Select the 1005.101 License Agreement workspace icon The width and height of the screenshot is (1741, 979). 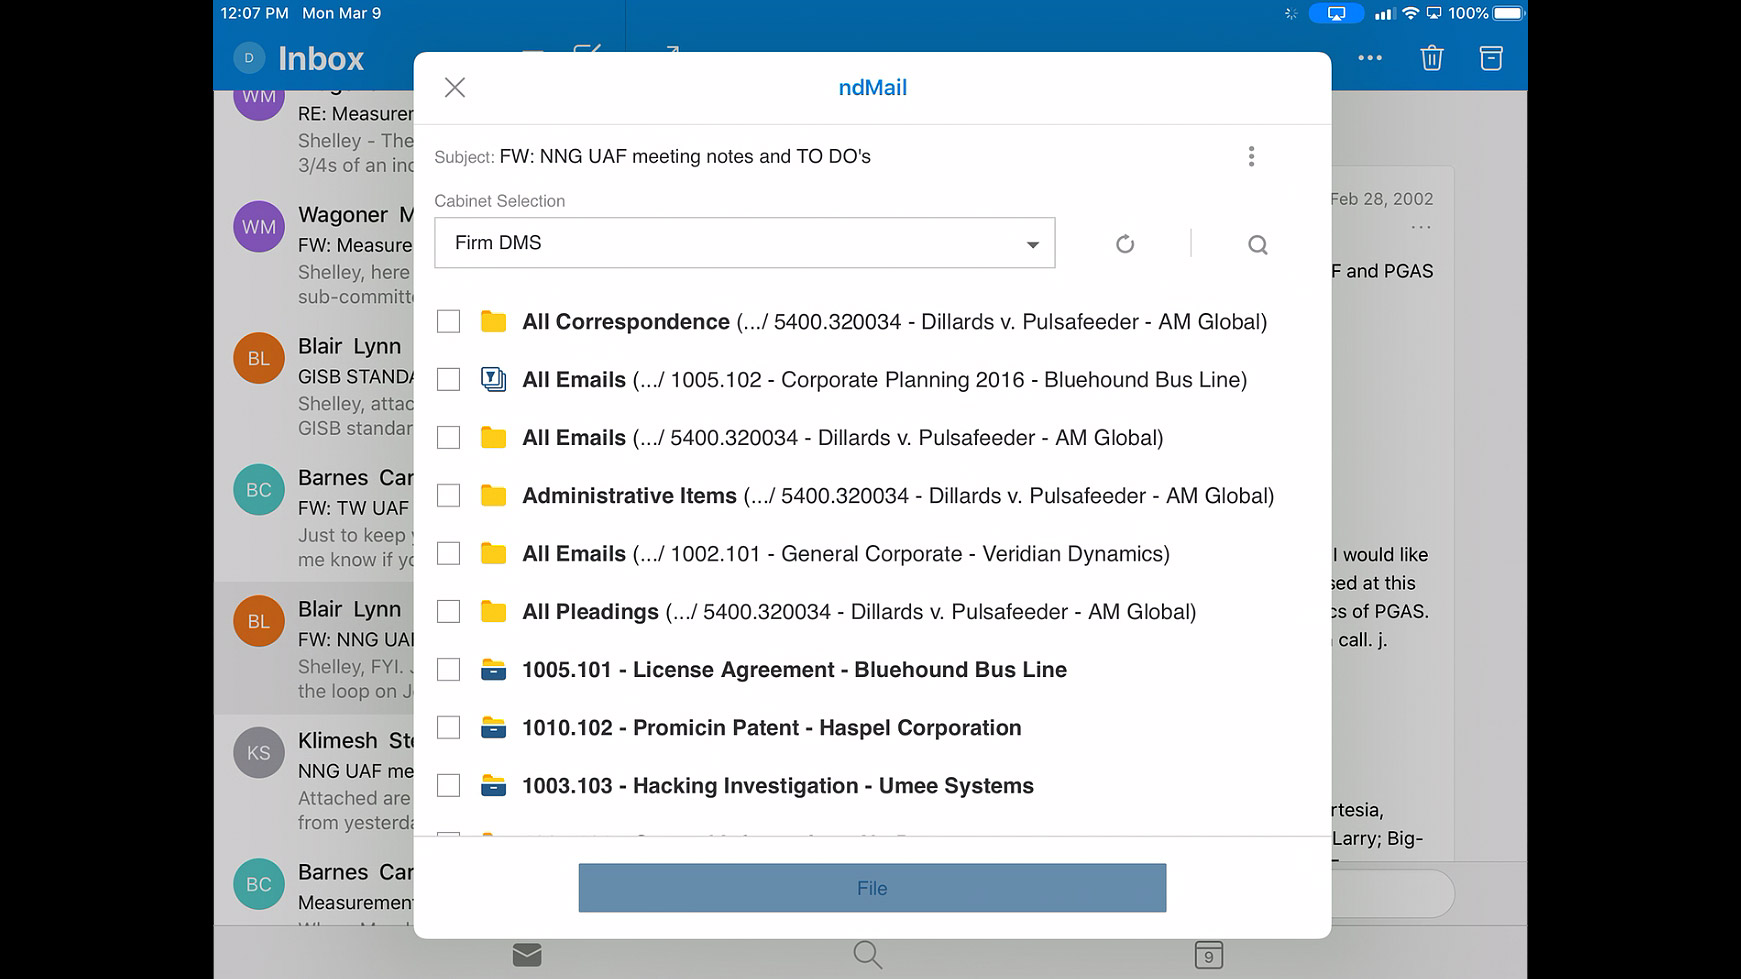(493, 670)
